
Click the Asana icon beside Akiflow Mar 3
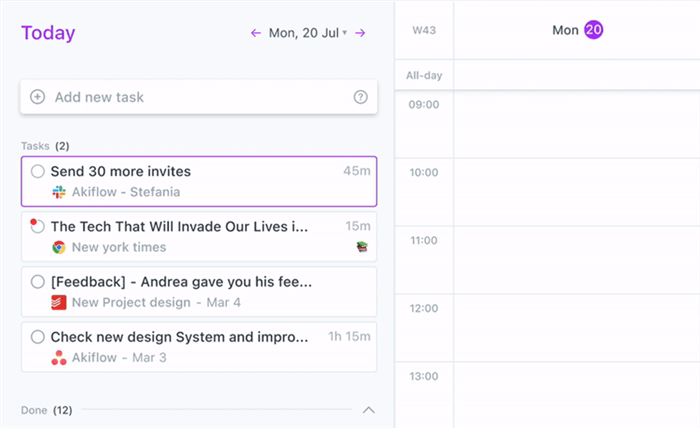click(x=59, y=357)
